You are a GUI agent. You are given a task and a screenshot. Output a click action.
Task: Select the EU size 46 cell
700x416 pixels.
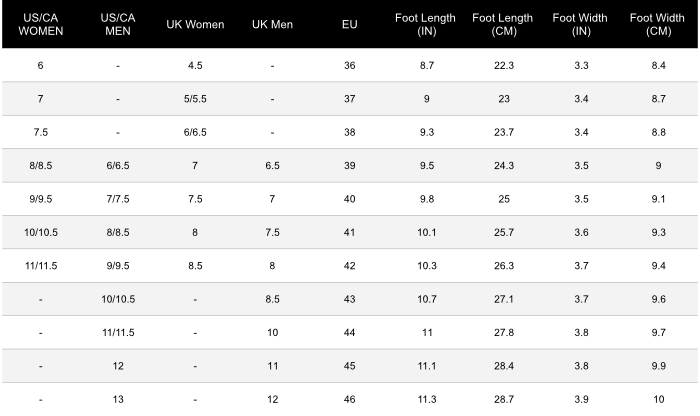(x=349, y=399)
